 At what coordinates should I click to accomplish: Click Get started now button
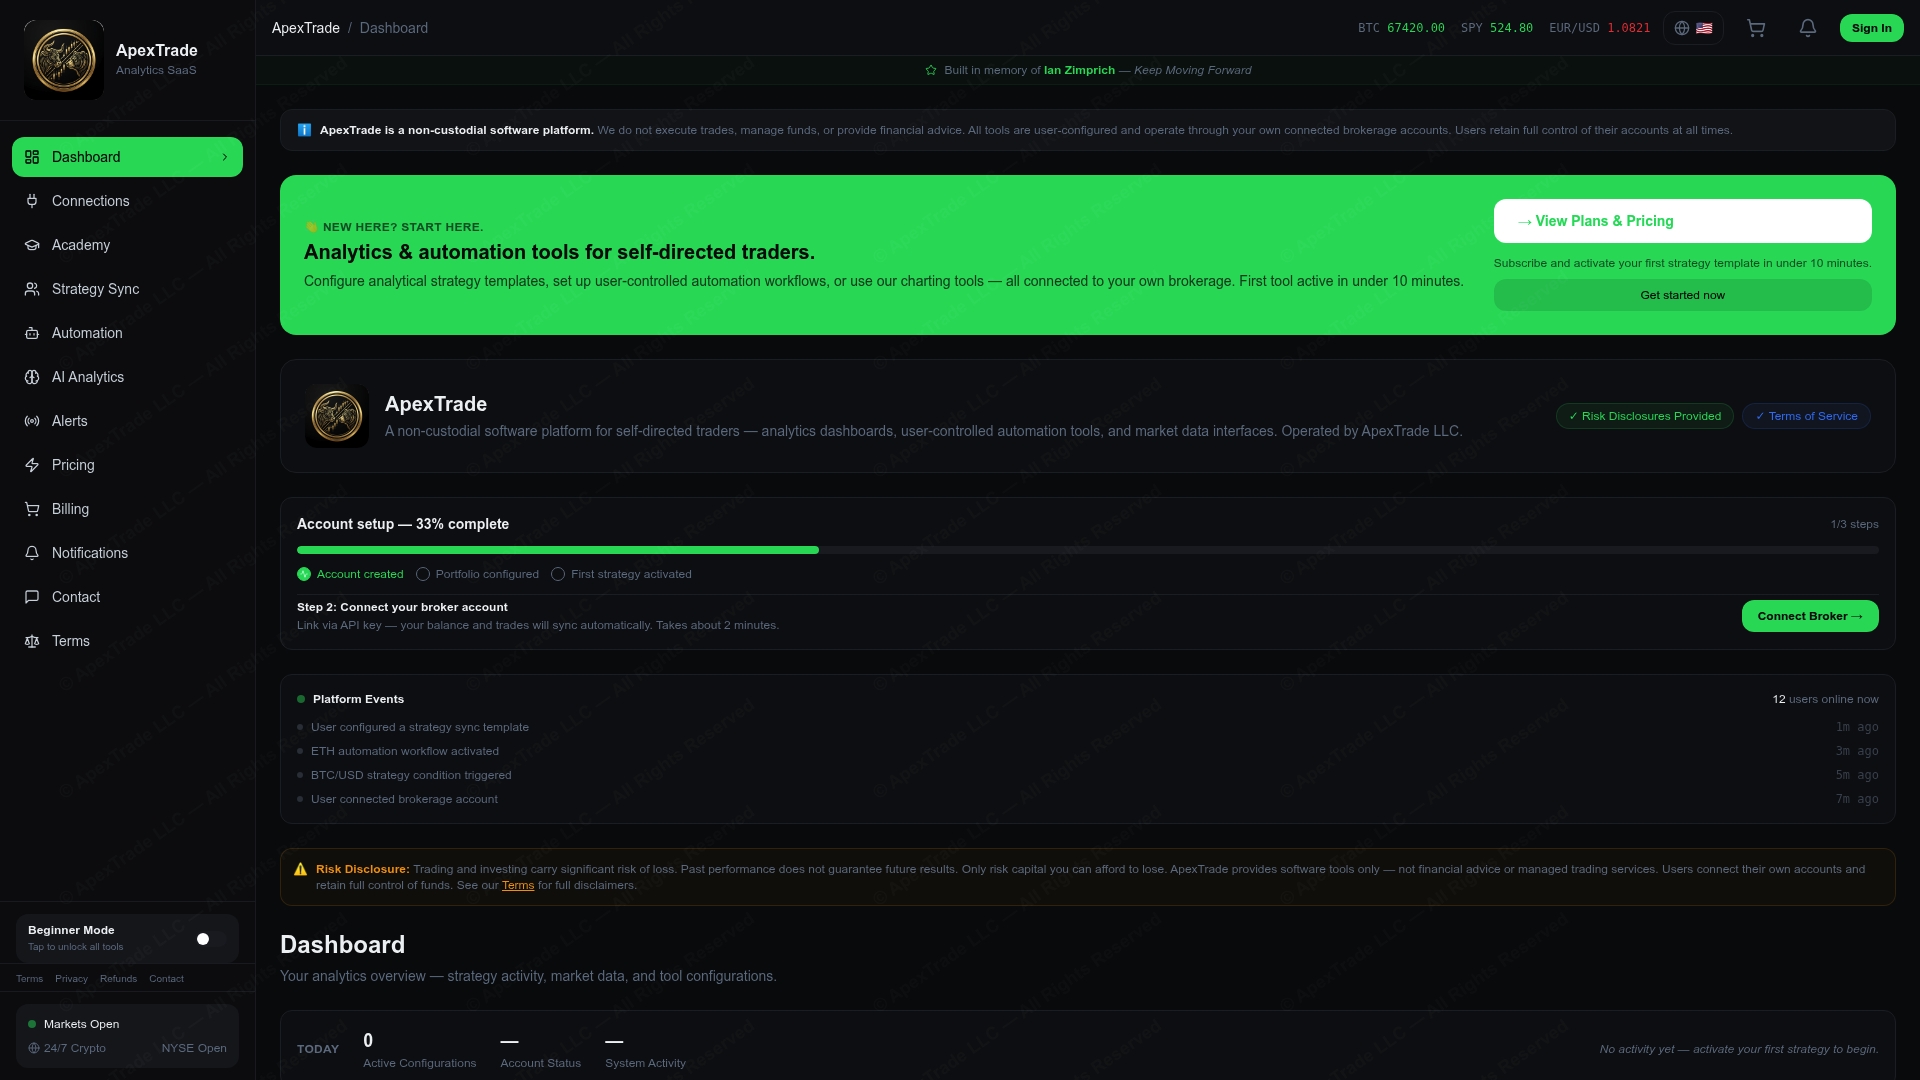click(x=1682, y=295)
